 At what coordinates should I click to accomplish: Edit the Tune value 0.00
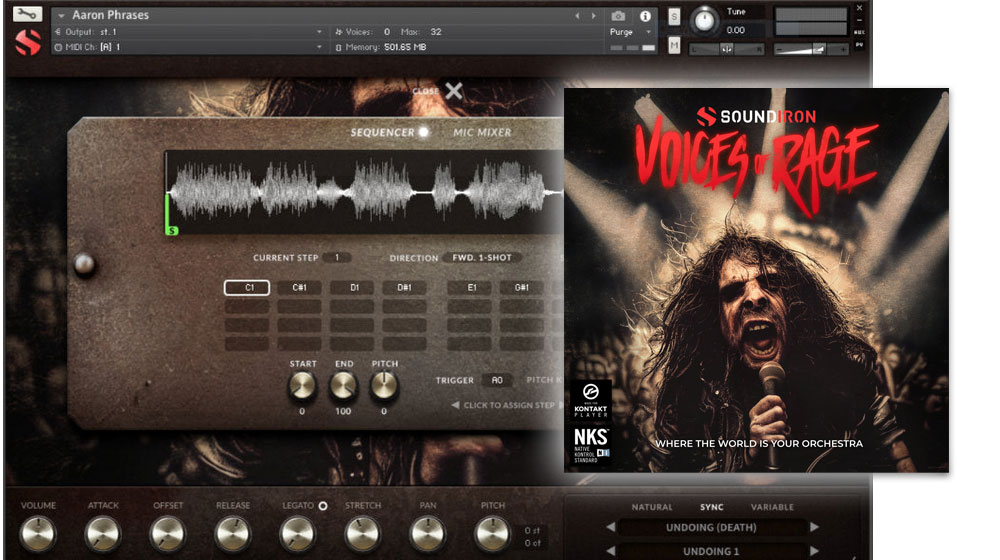click(x=735, y=30)
